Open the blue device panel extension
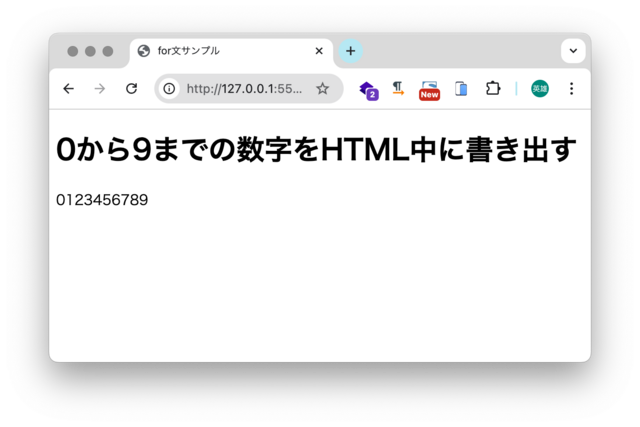640x427 pixels. point(461,89)
